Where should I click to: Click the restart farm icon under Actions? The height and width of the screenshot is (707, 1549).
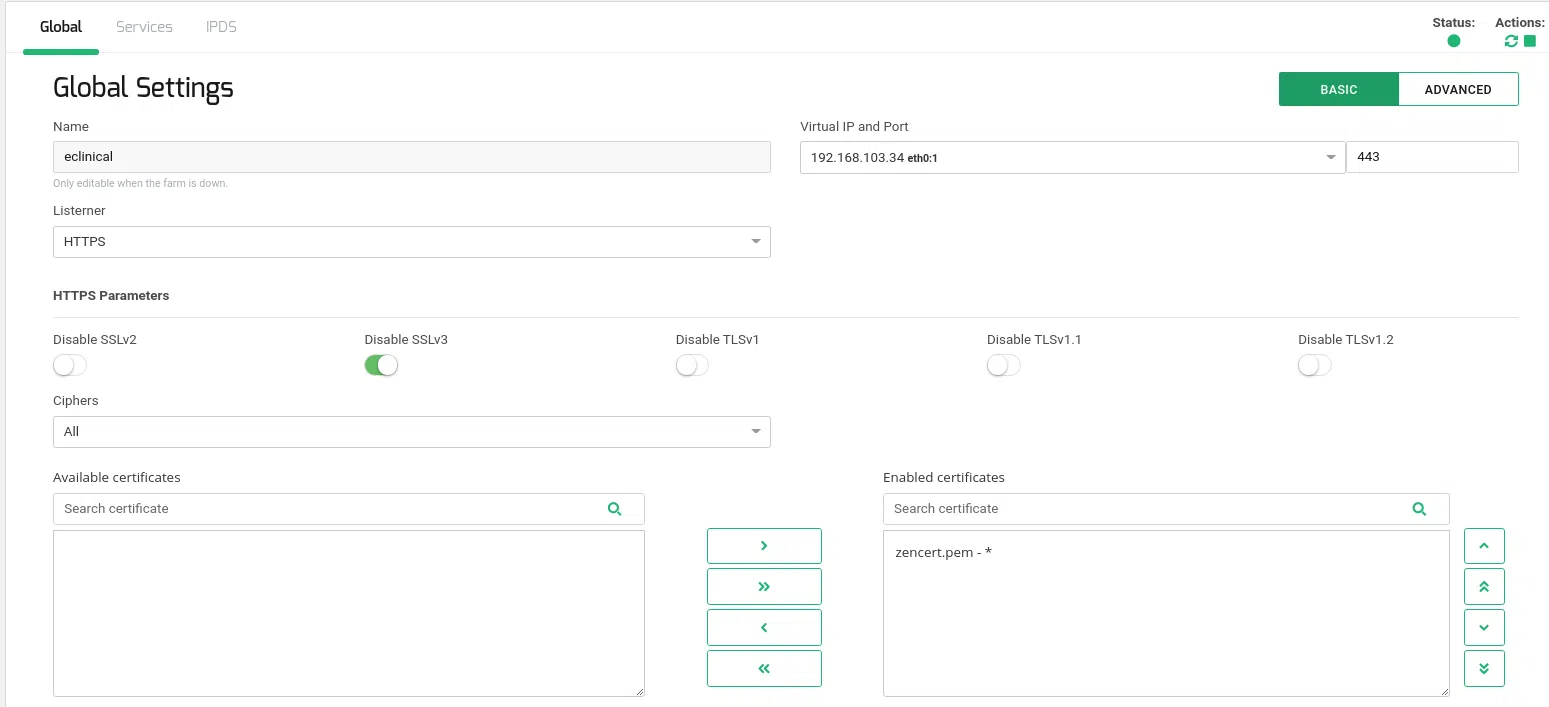point(1511,41)
